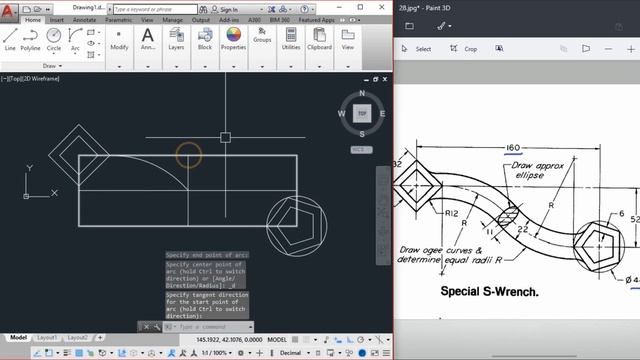This screenshot has width=640, height=360.
Task: Toggle Grid display in status bar
Action: tap(295, 340)
